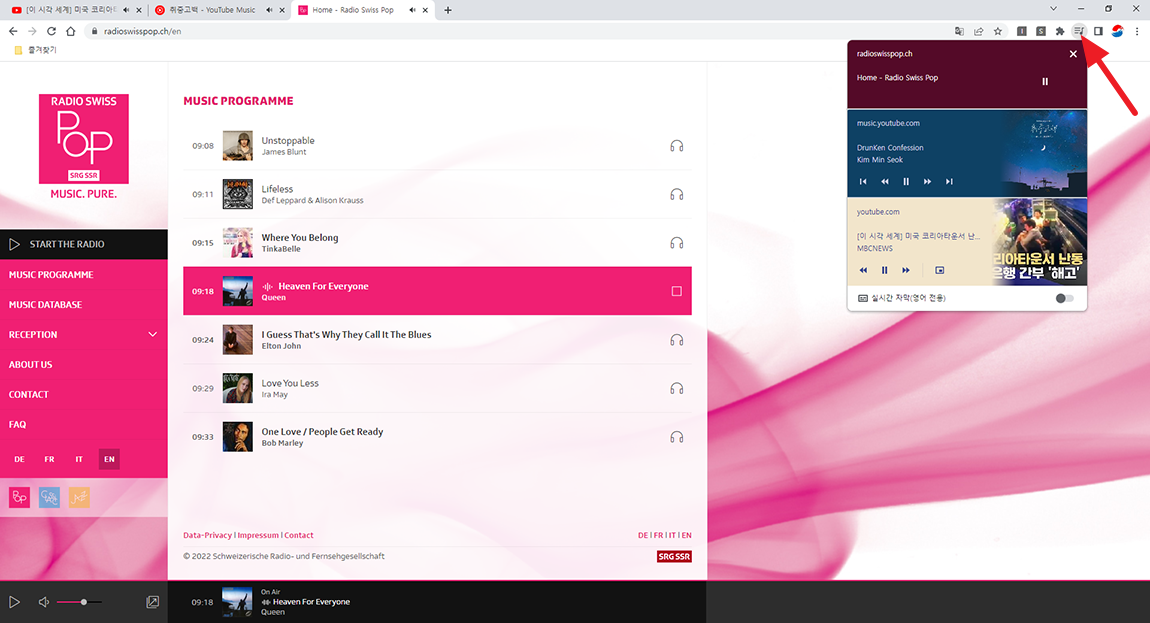The width and height of the screenshot is (1150, 623).
Task: Click the address bar URL
Action: coord(142,31)
